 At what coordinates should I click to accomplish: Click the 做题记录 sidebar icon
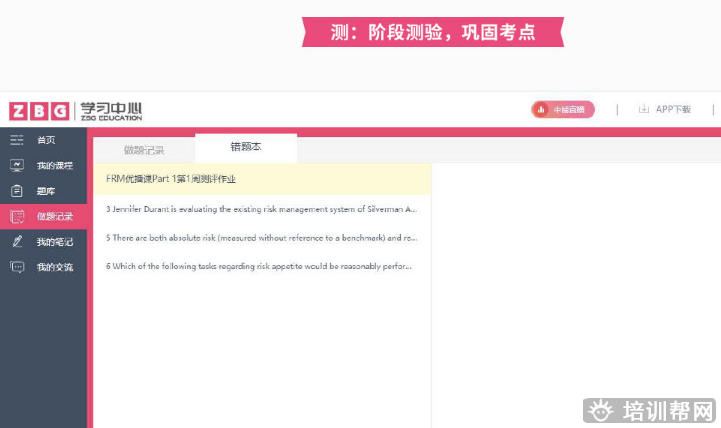click(17, 216)
